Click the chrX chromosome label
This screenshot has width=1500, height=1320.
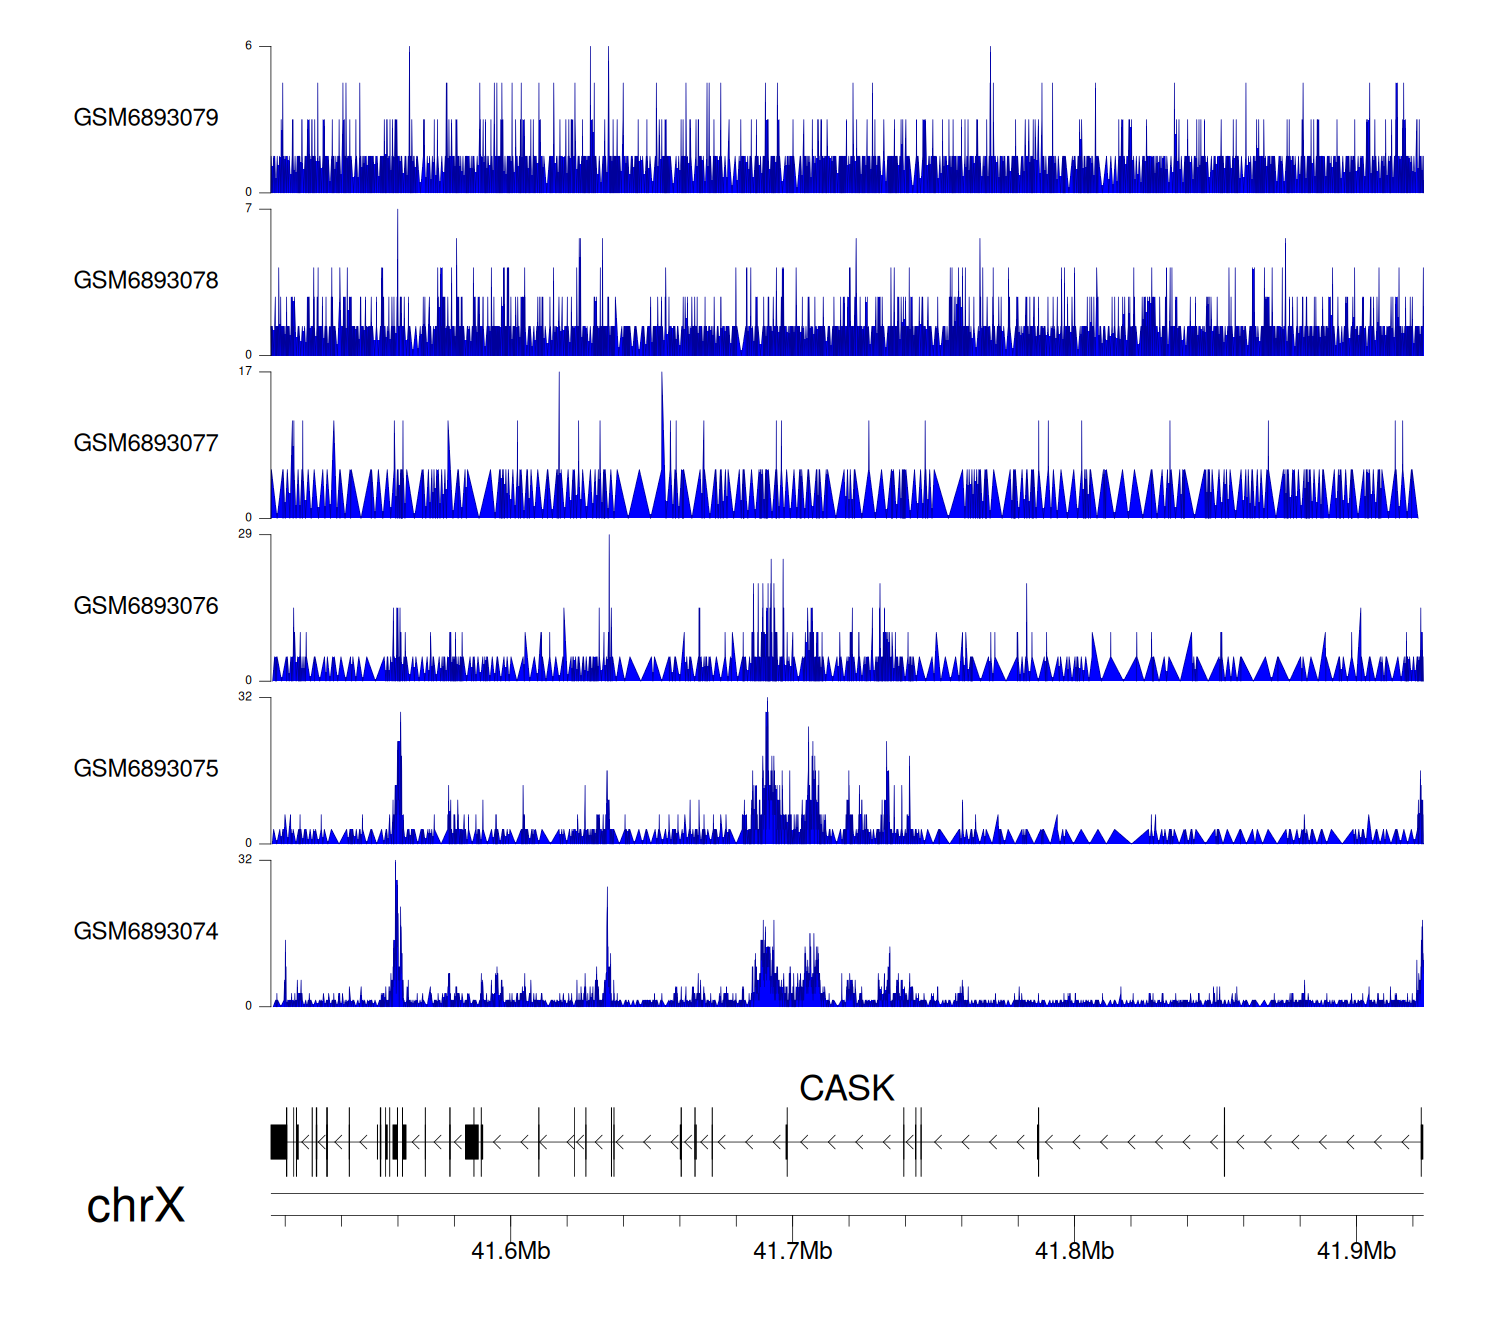point(136,1205)
